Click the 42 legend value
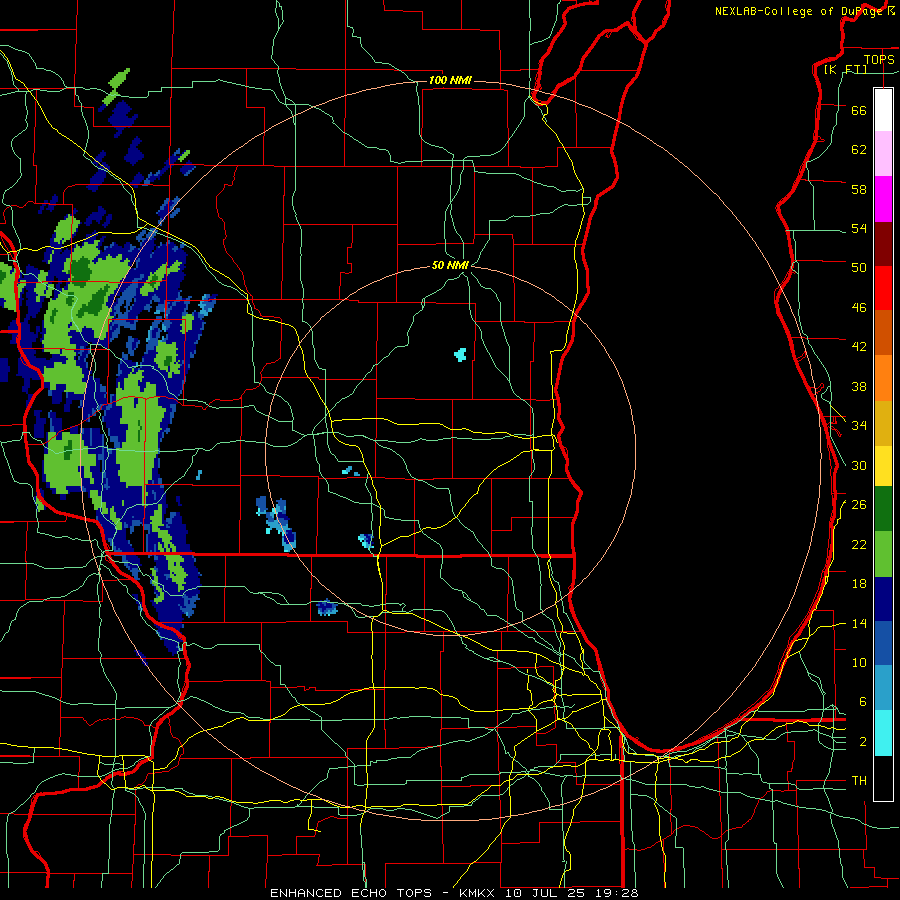This screenshot has width=900, height=900. [859, 347]
